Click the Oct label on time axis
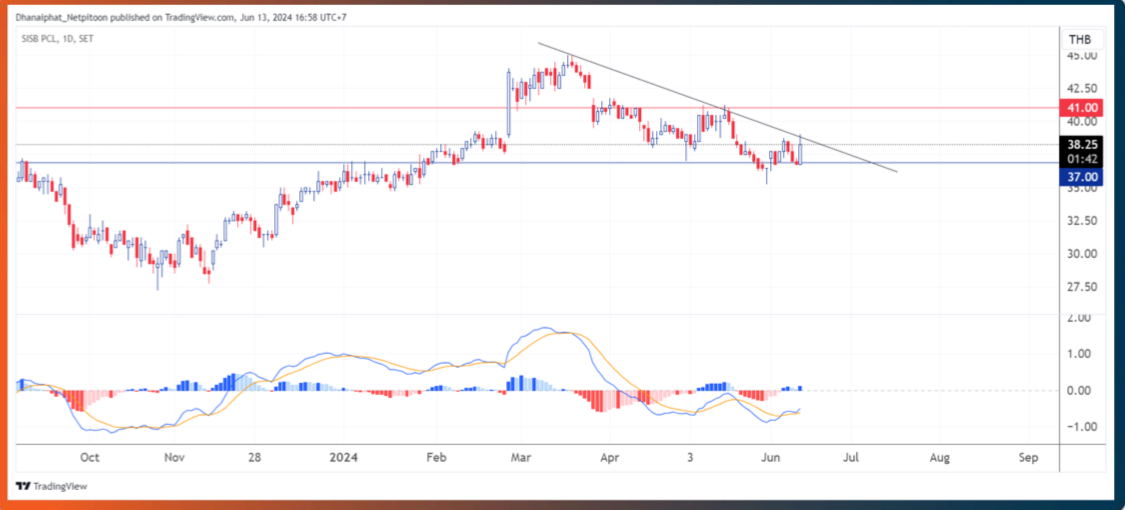This screenshot has width=1125, height=510. pos(89,458)
